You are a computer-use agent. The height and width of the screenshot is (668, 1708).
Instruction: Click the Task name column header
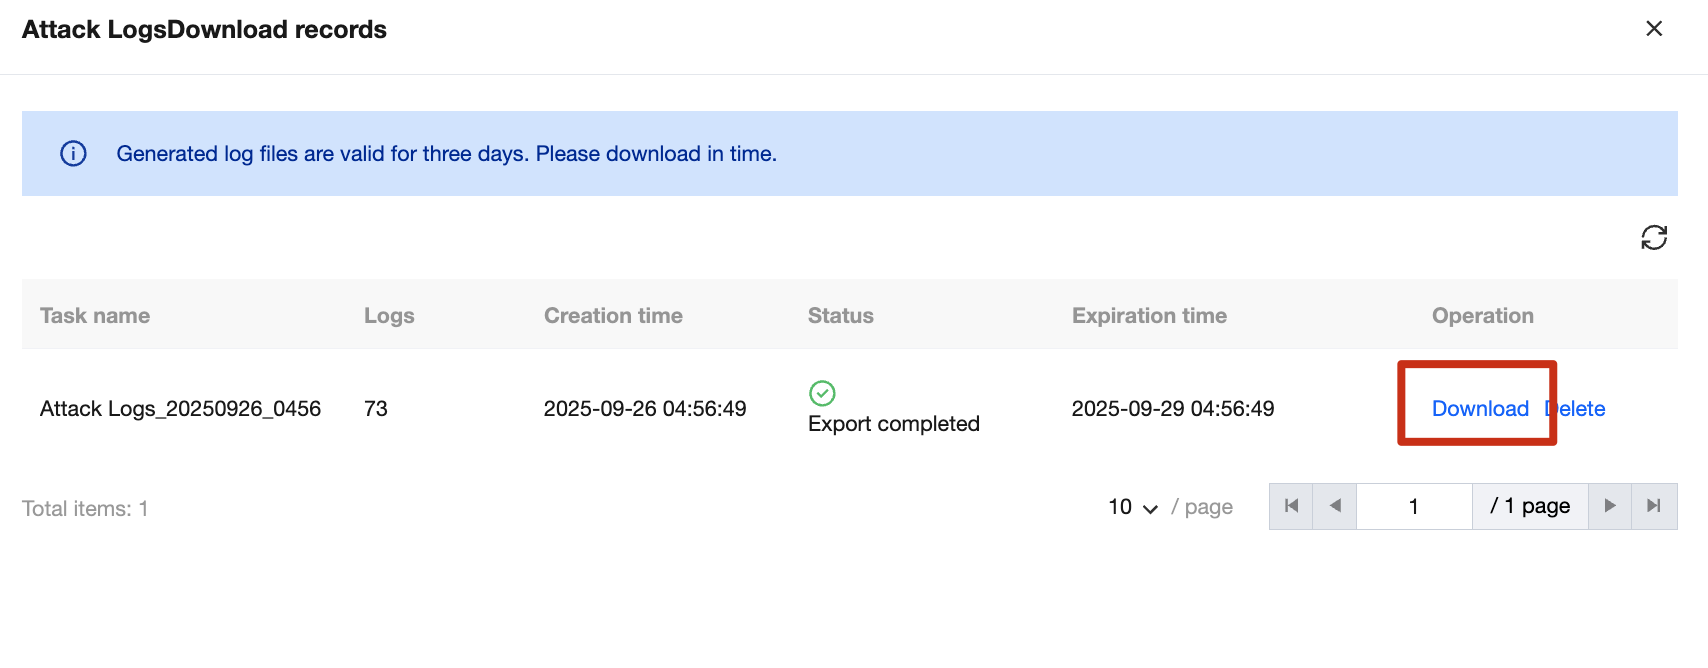click(95, 315)
